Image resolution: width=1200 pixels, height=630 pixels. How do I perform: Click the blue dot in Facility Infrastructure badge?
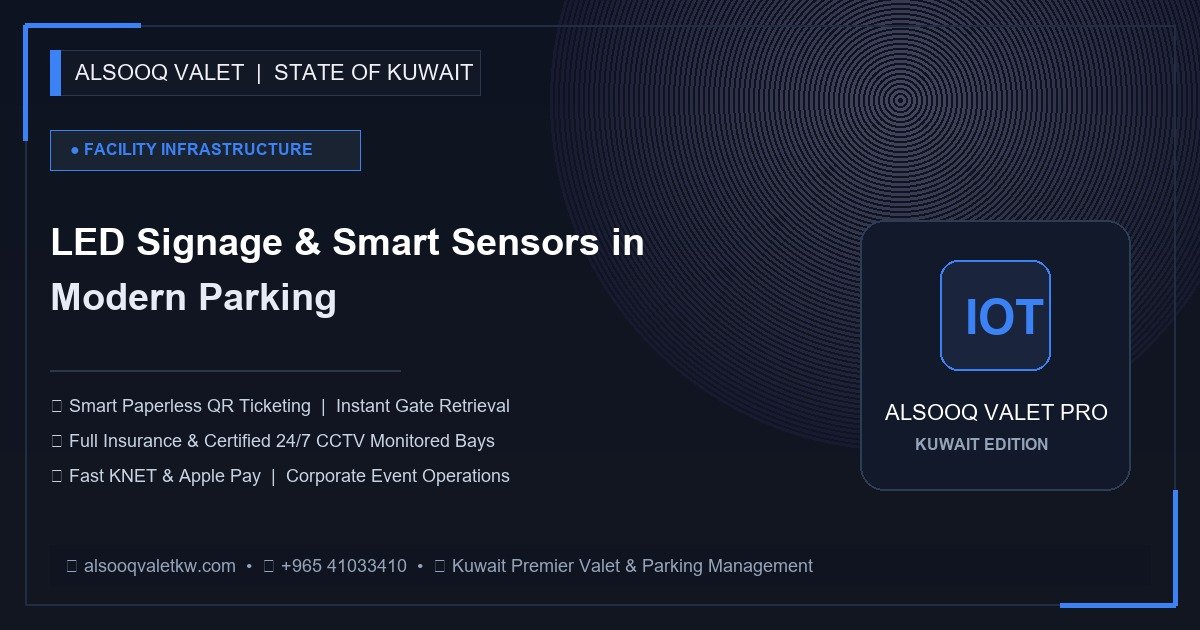tap(75, 150)
